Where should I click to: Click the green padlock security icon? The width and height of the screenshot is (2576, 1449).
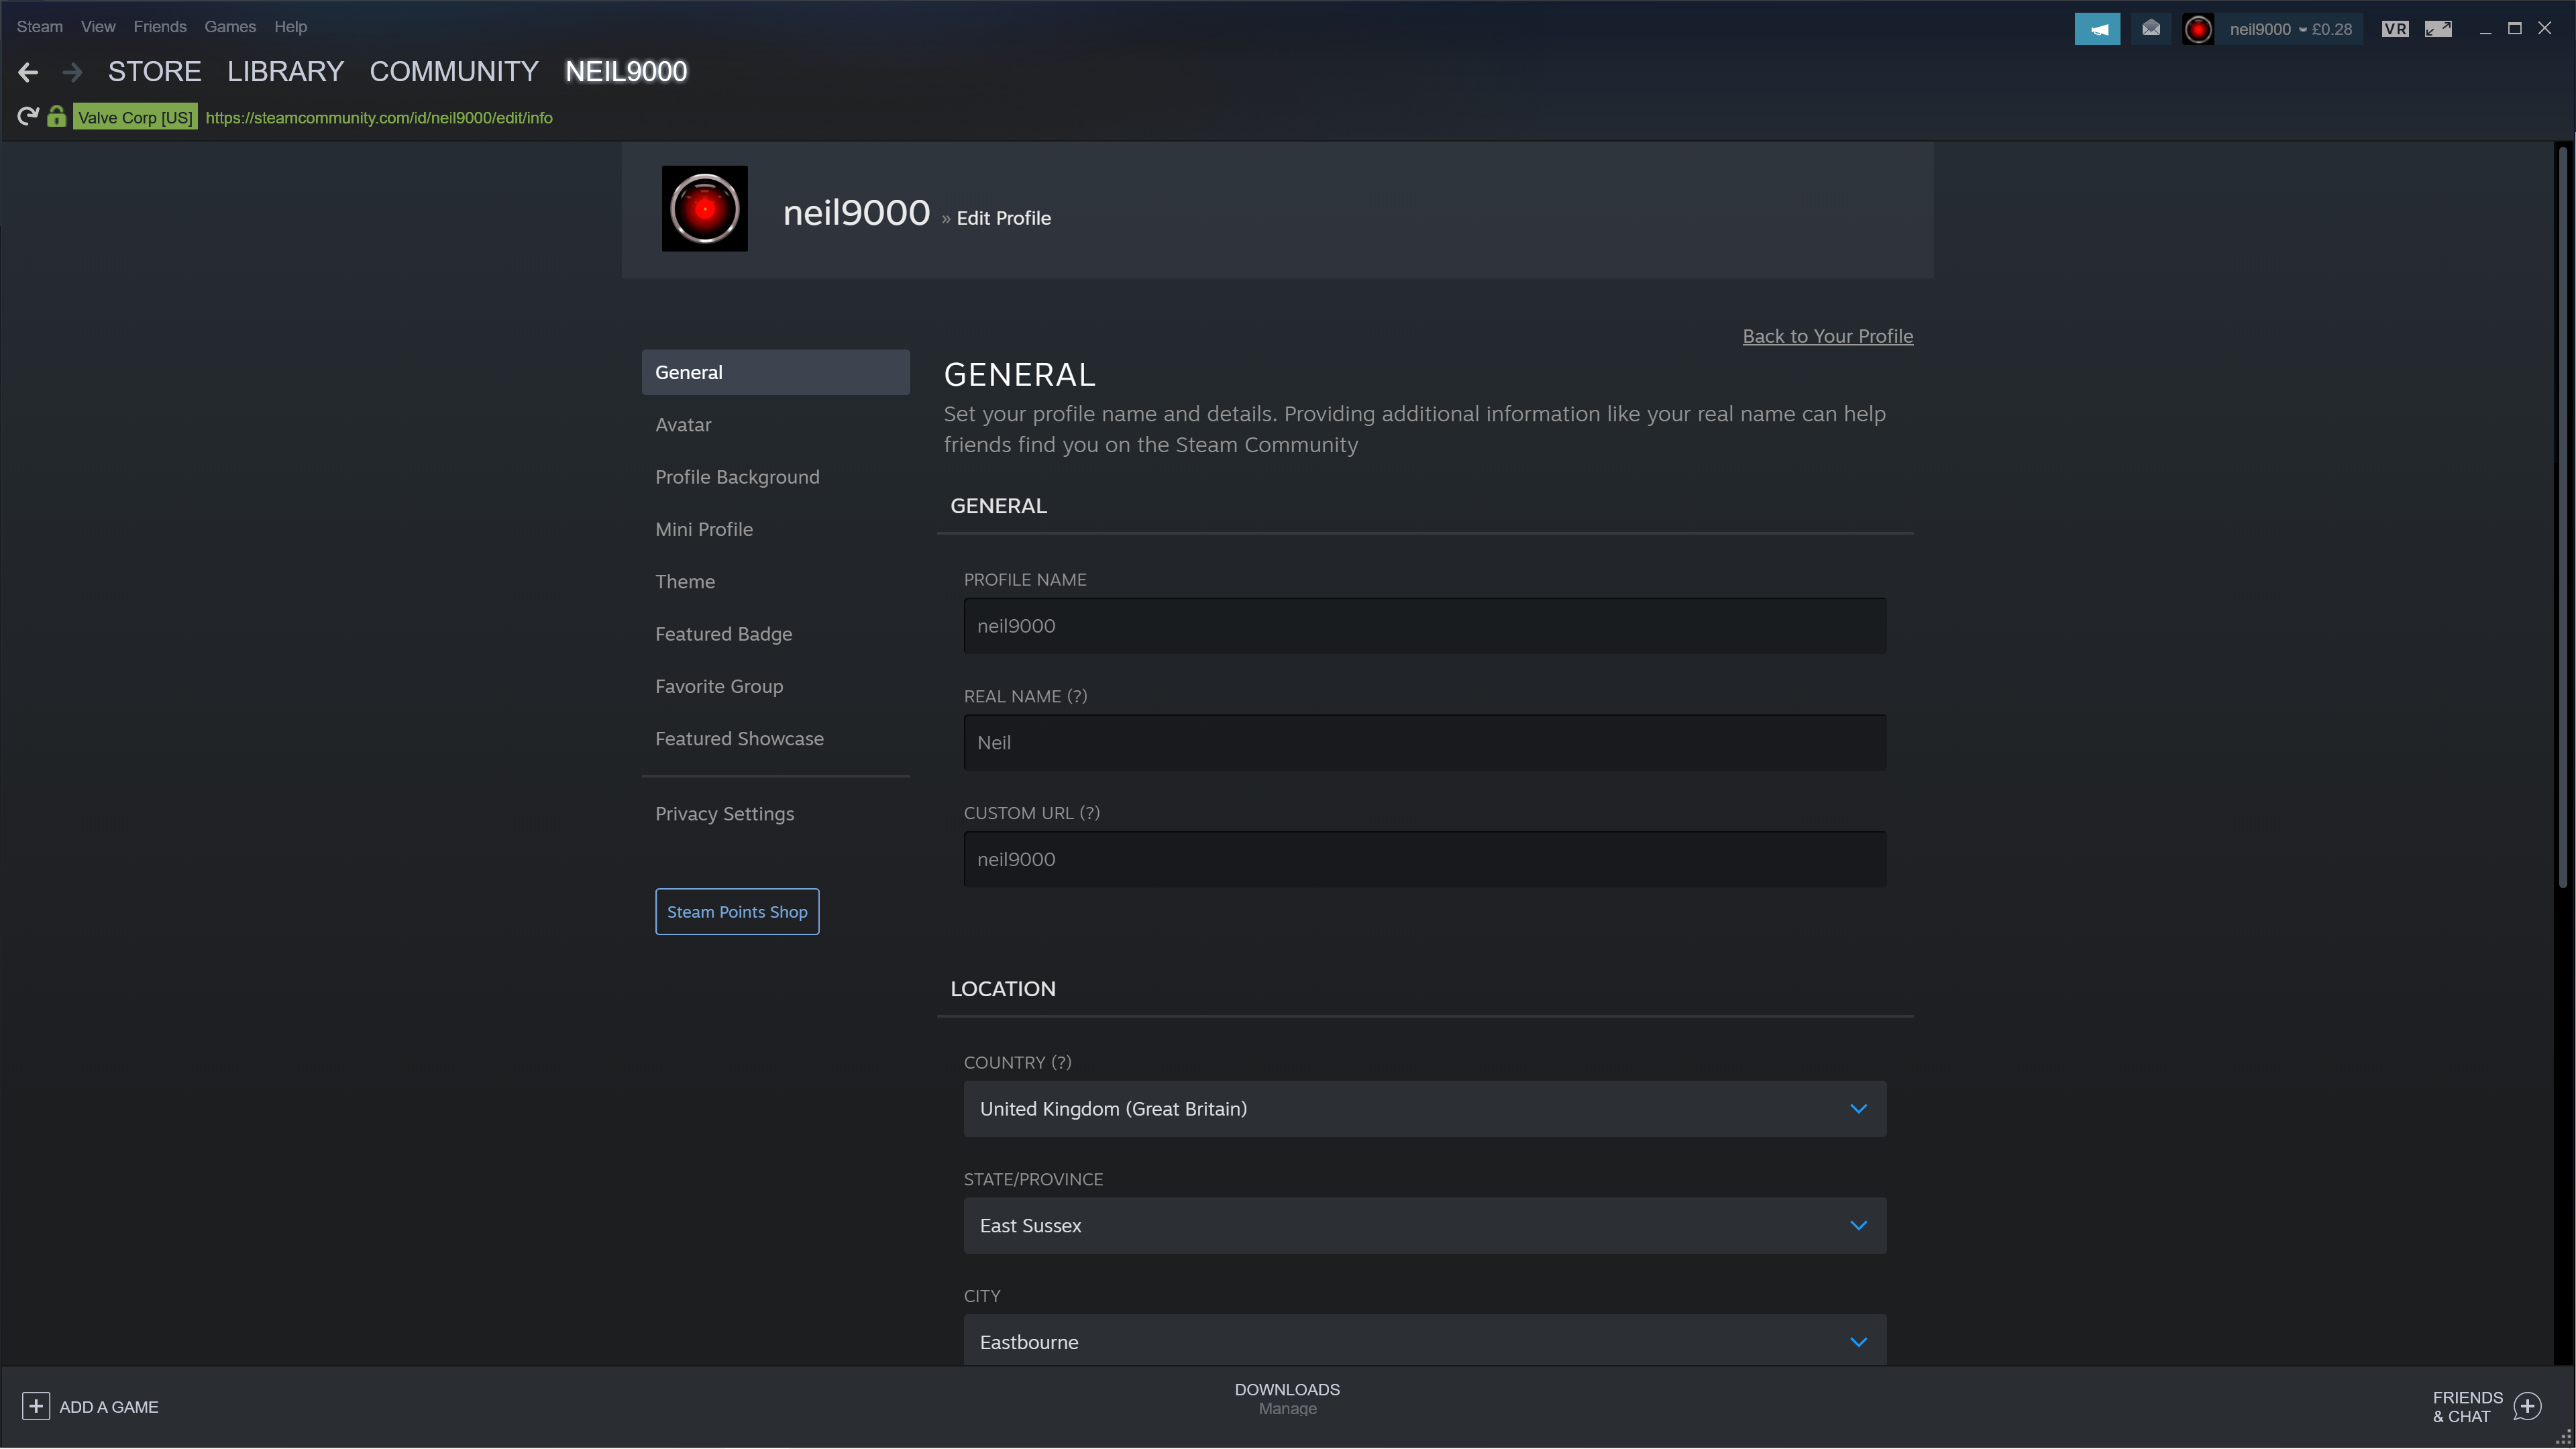(57, 117)
